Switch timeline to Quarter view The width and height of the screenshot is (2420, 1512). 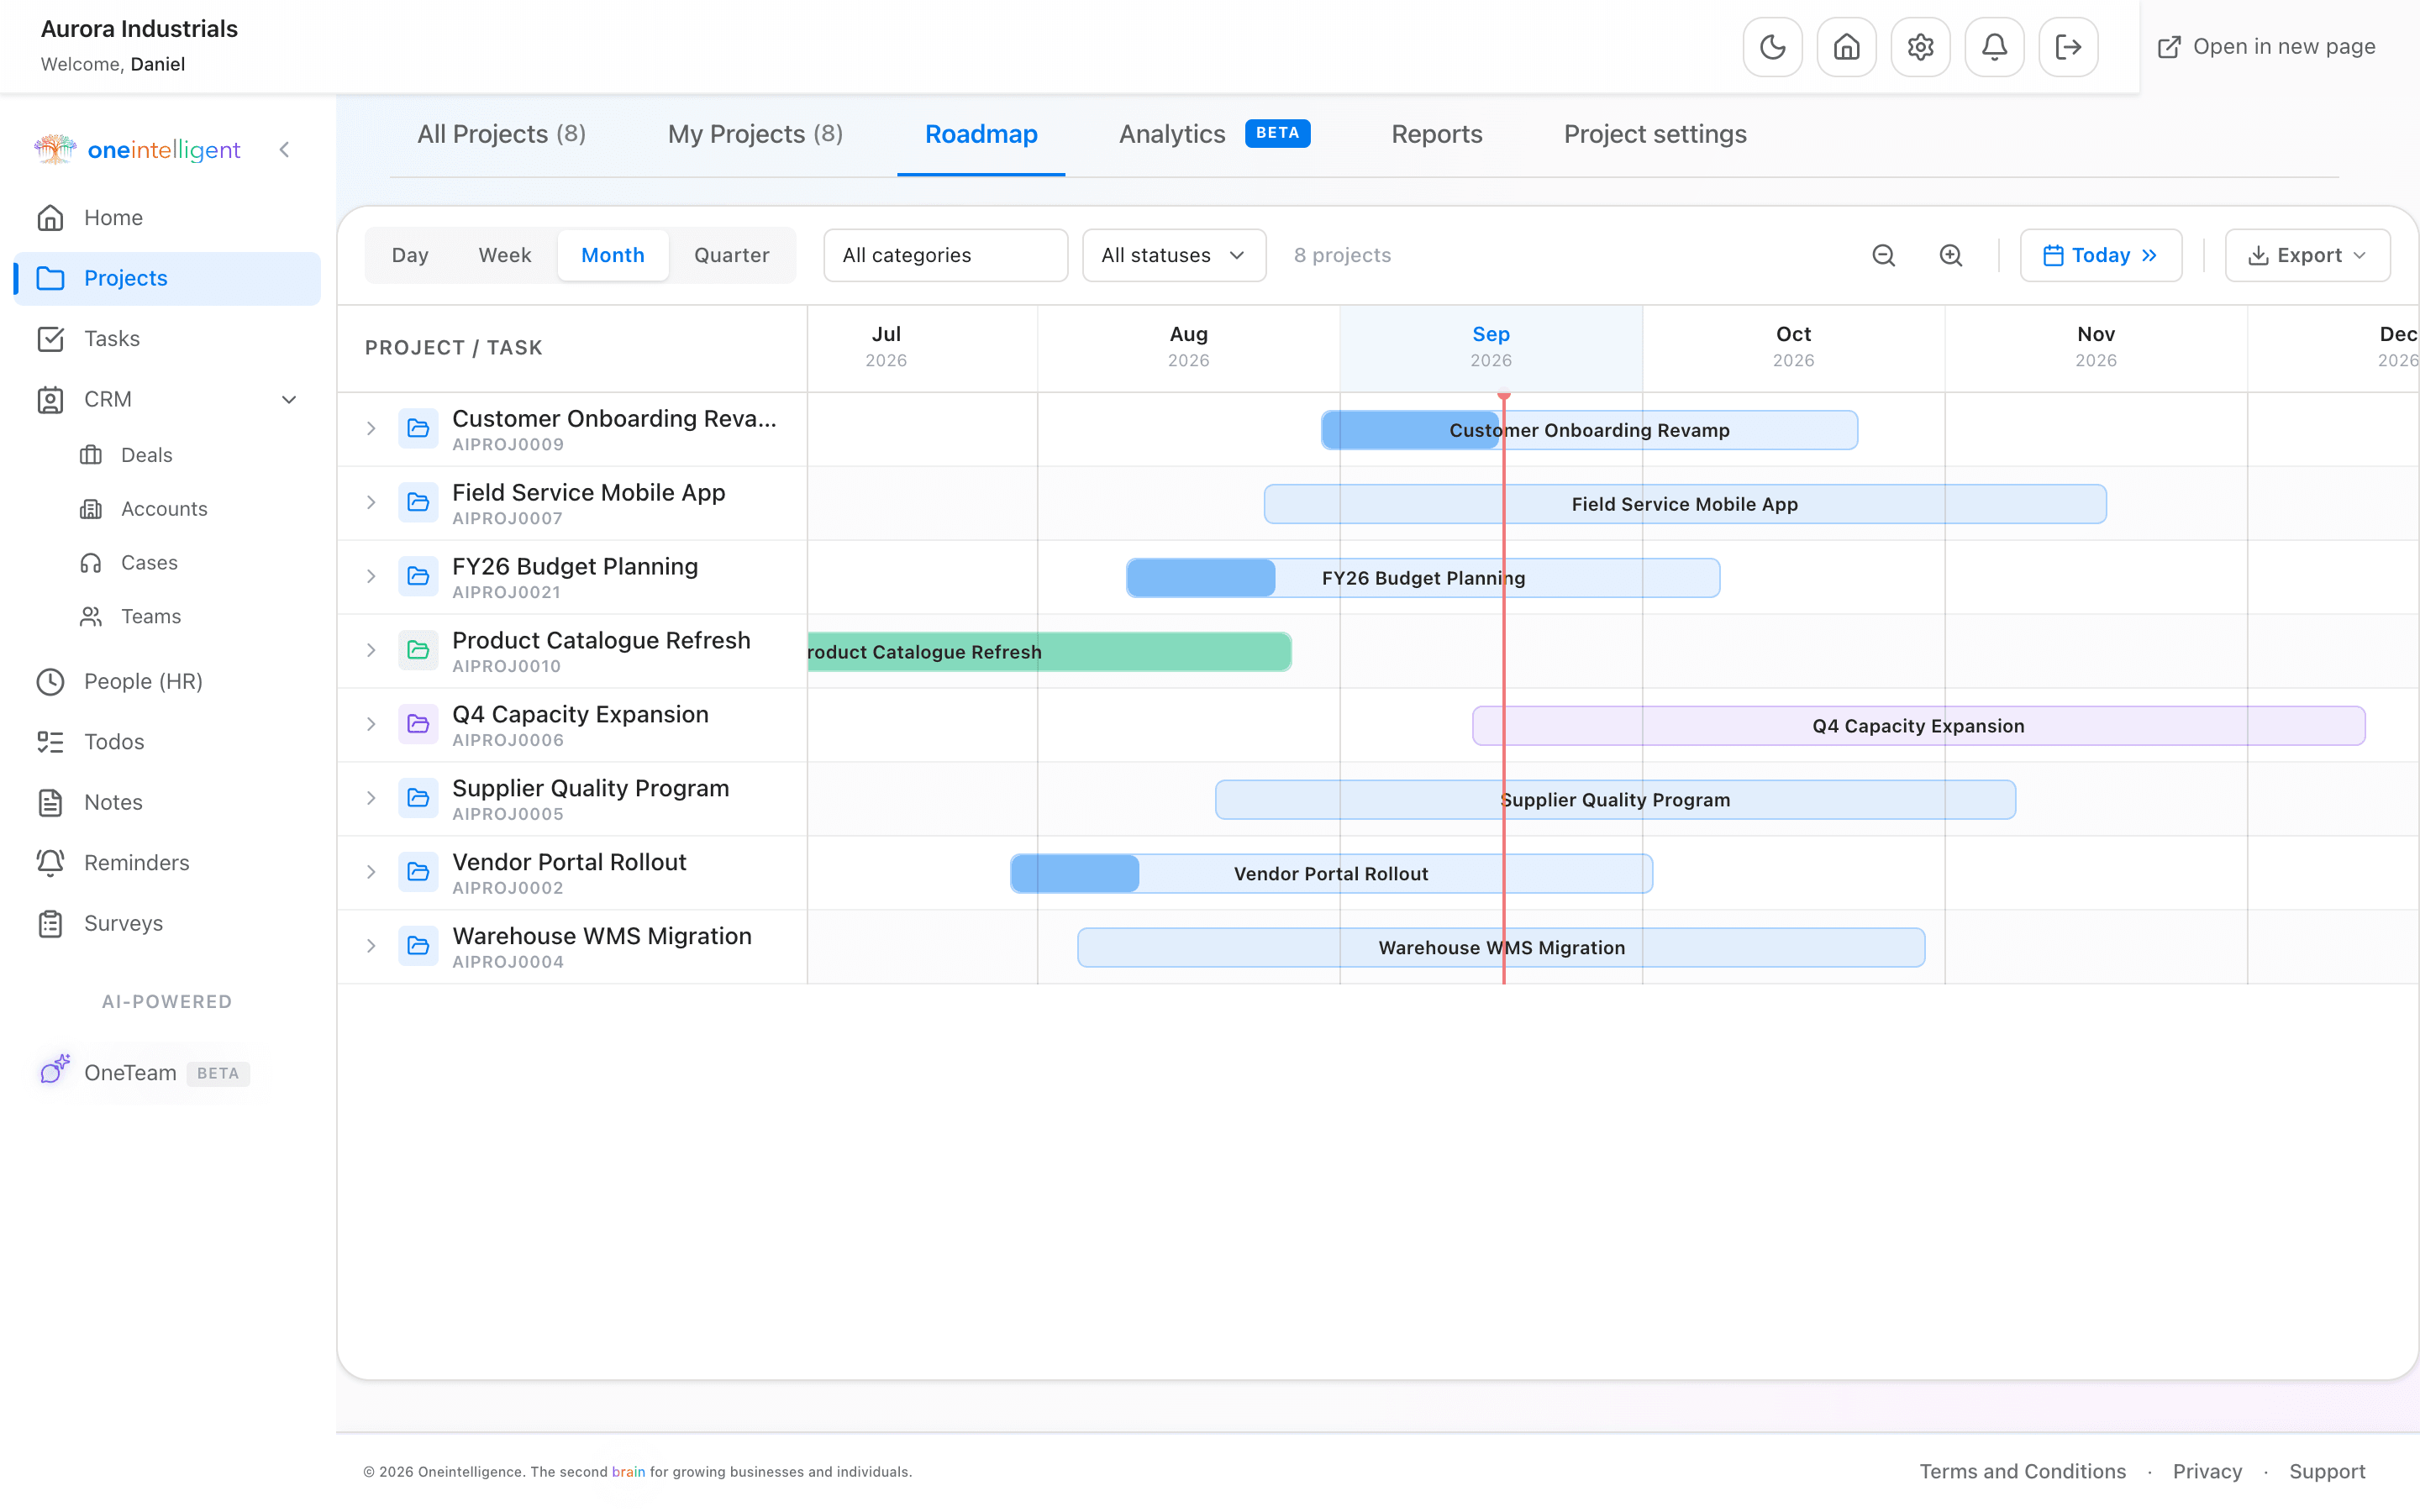coord(732,255)
